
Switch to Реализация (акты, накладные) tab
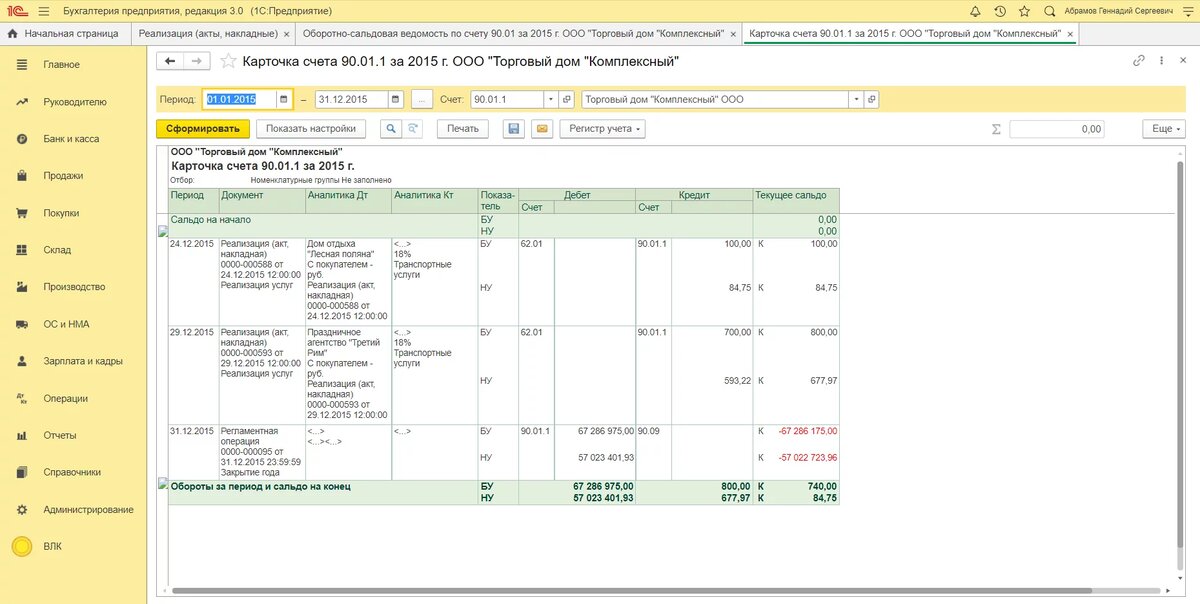(x=207, y=33)
